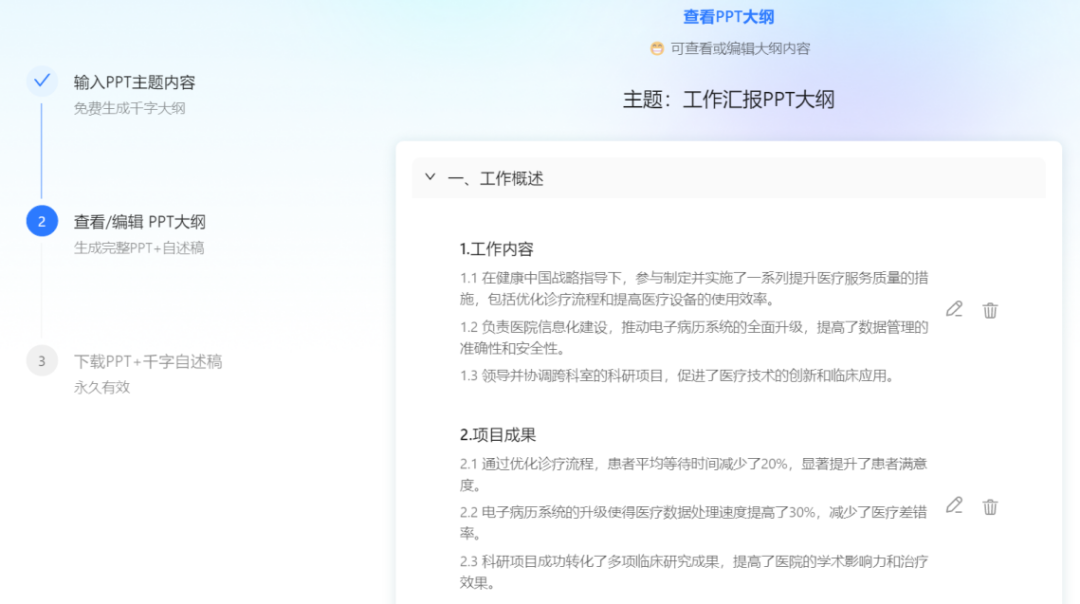
Task: Click the title 主题：工作汇报PPT大纲
Action: 727,99
